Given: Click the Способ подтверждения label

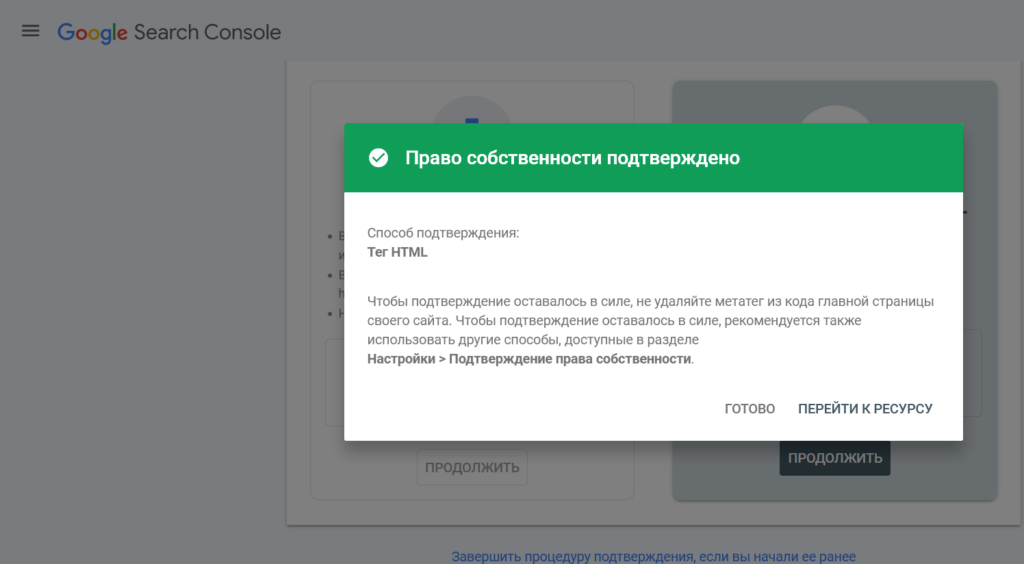Looking at the screenshot, I should [x=443, y=233].
